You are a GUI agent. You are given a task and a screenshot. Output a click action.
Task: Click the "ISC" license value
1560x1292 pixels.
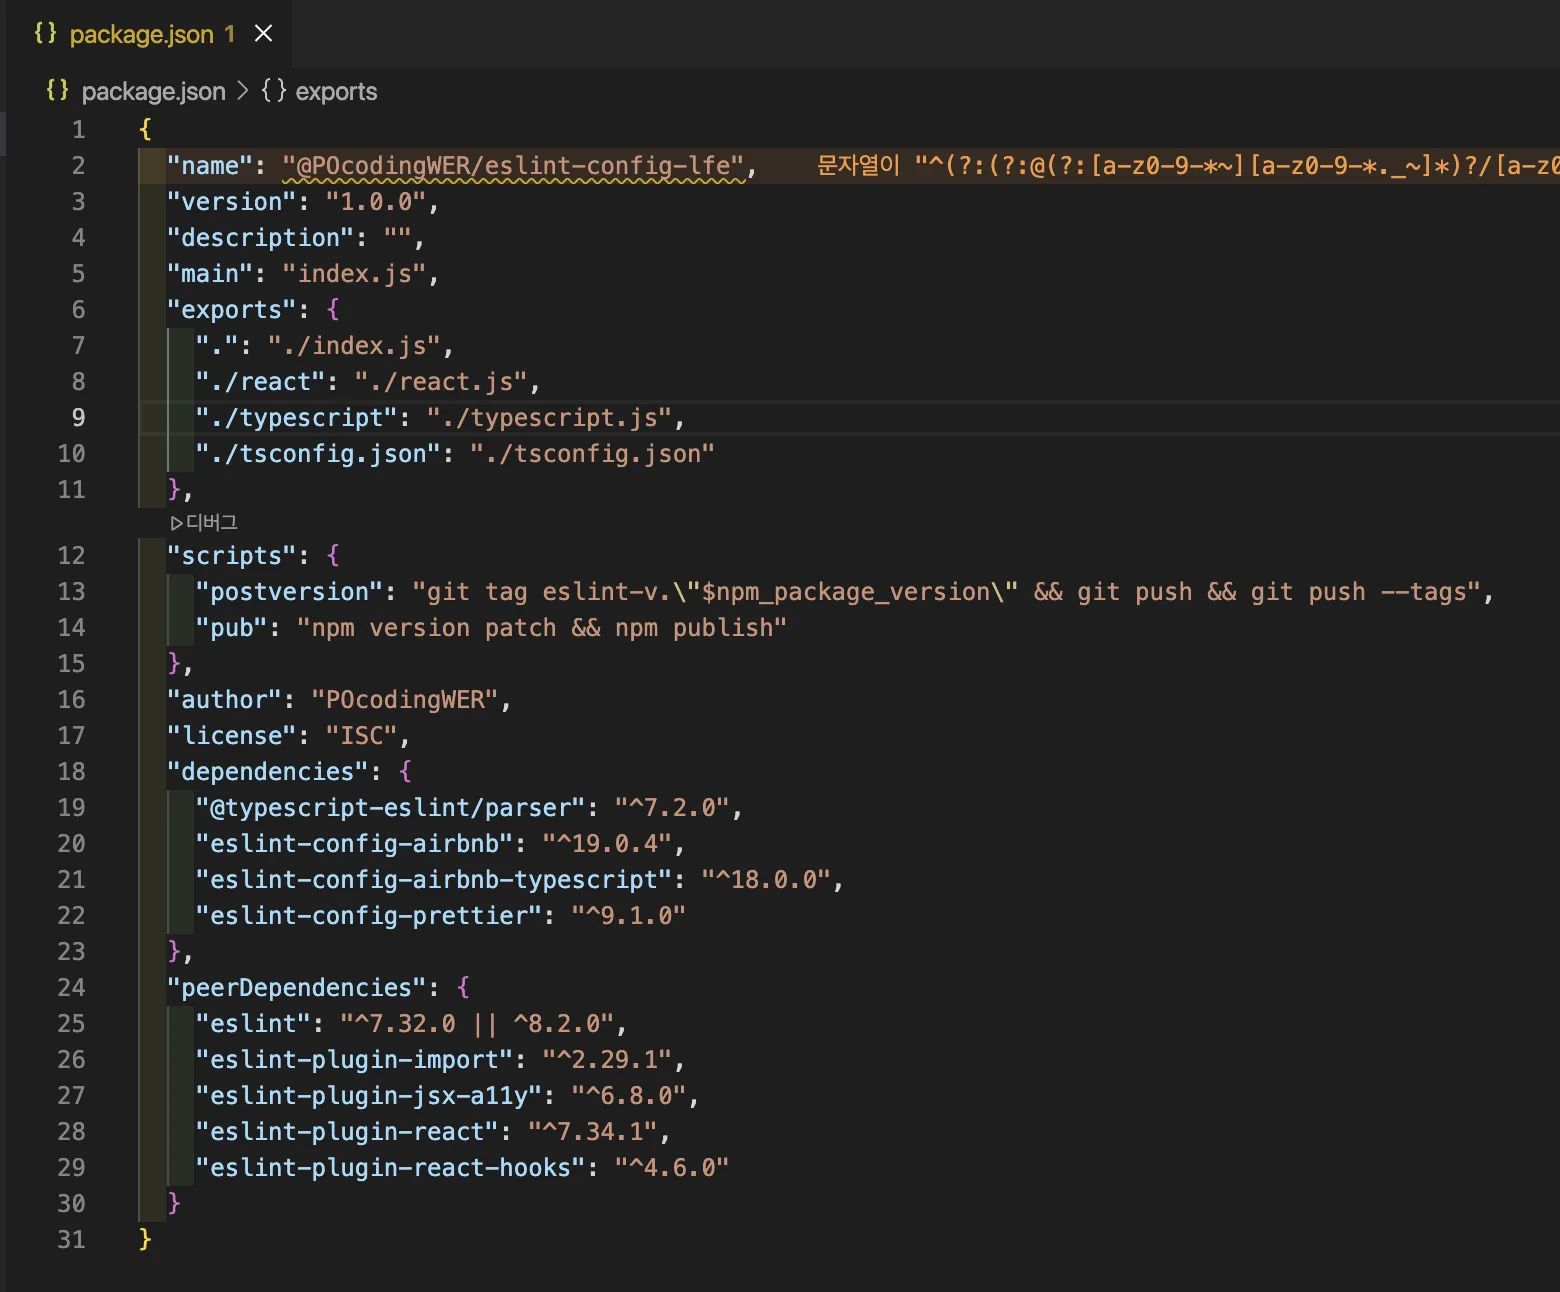[362, 735]
